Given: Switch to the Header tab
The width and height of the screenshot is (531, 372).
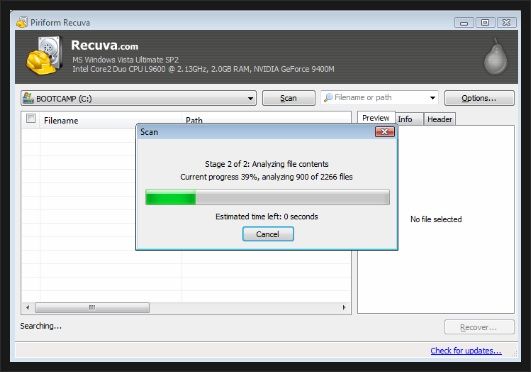Looking at the screenshot, I should pos(440,119).
